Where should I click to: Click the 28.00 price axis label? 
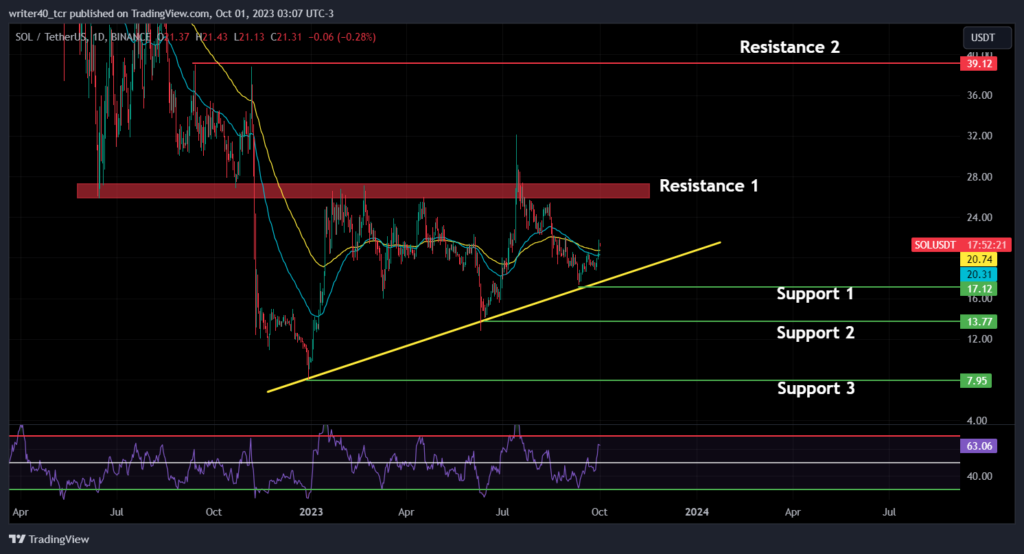coord(980,177)
